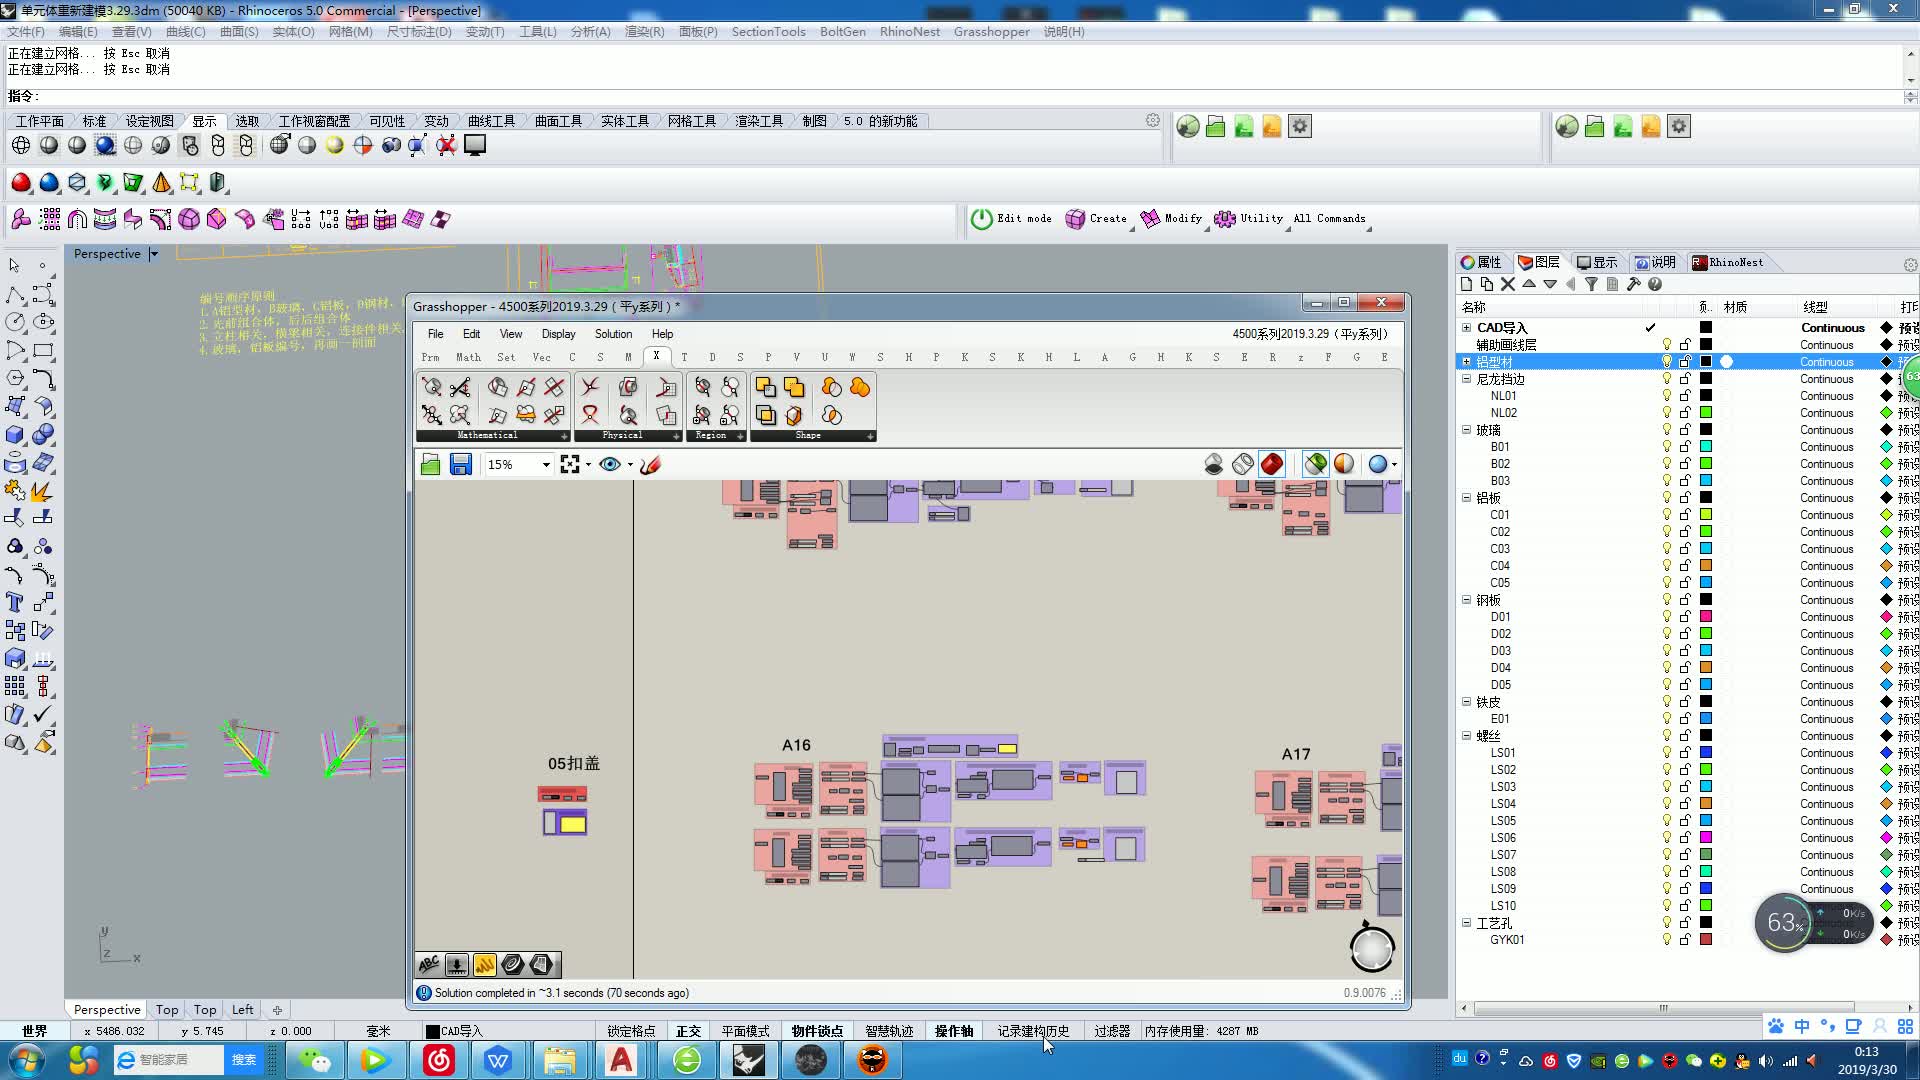Click the sketch brush icon in Grasshopper
The width and height of the screenshot is (1920, 1080).
coord(651,464)
